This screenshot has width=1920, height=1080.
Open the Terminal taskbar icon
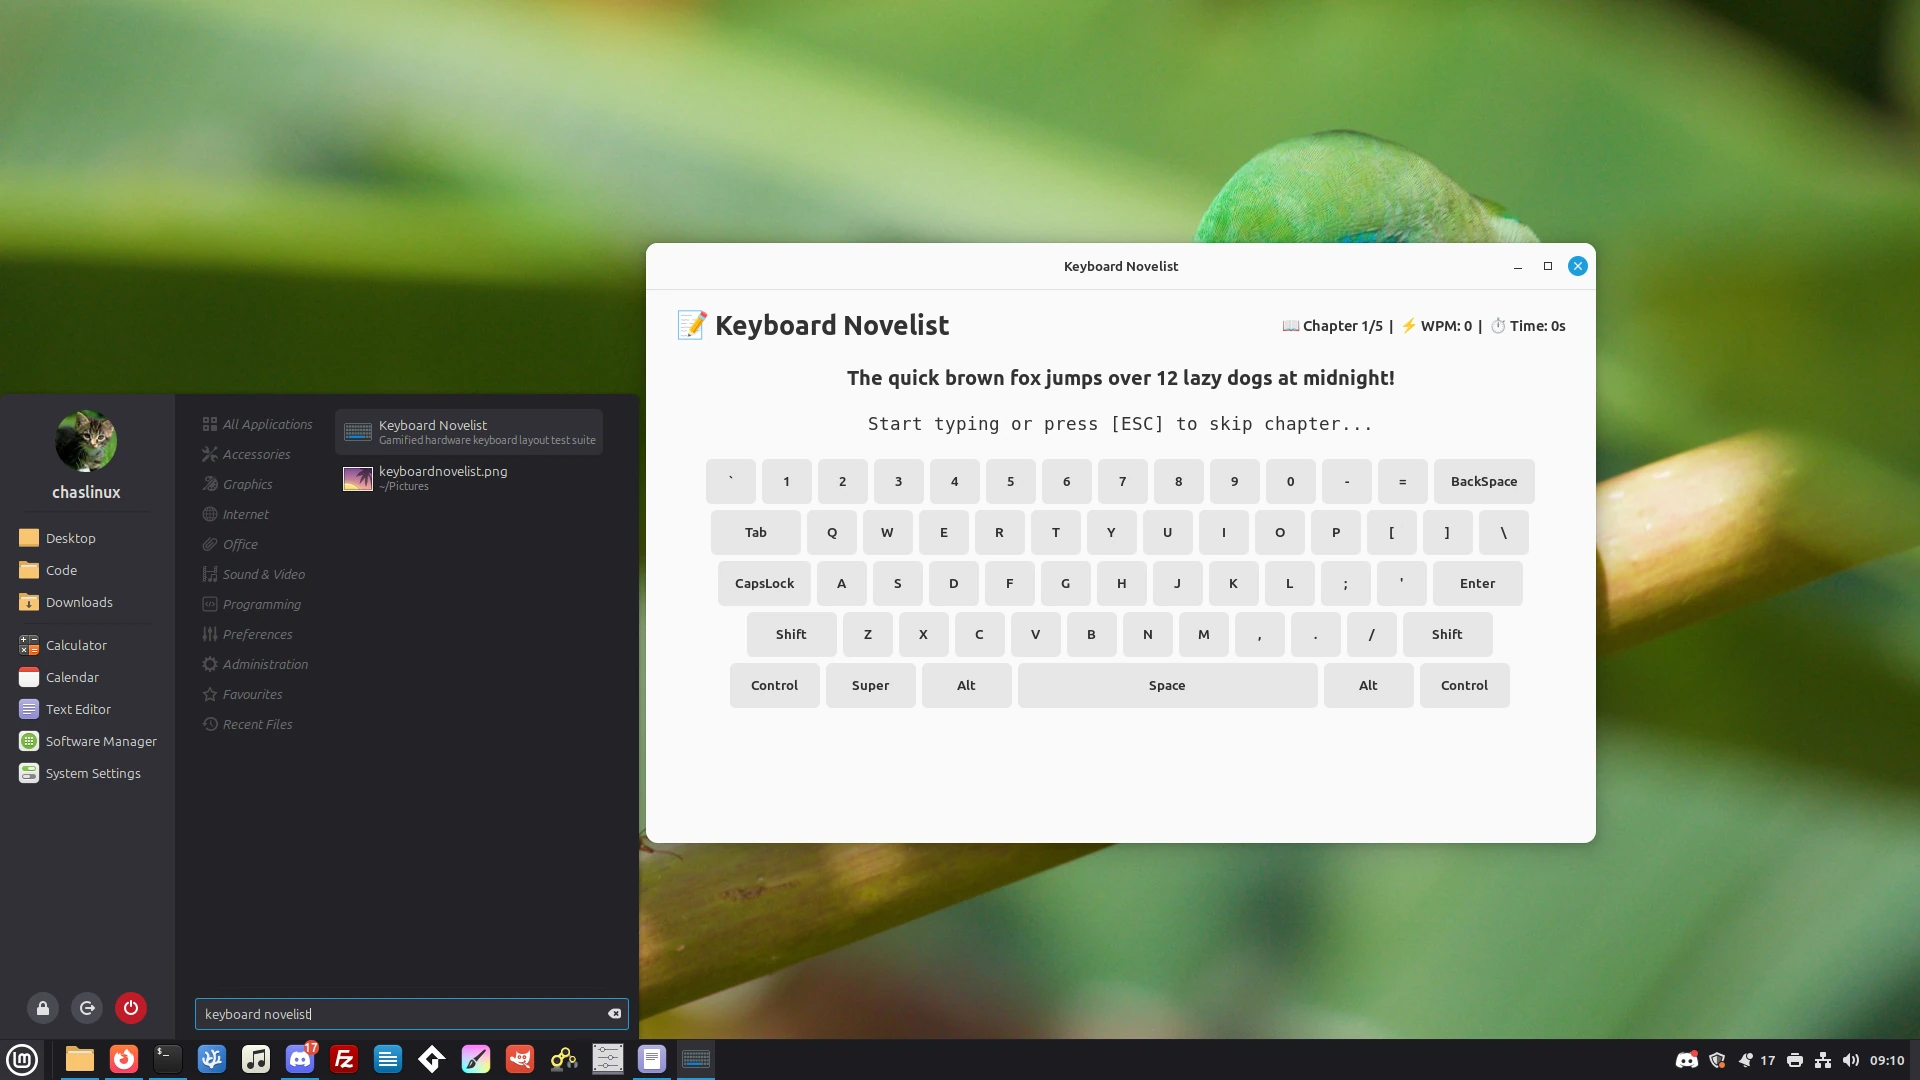[x=168, y=1059]
